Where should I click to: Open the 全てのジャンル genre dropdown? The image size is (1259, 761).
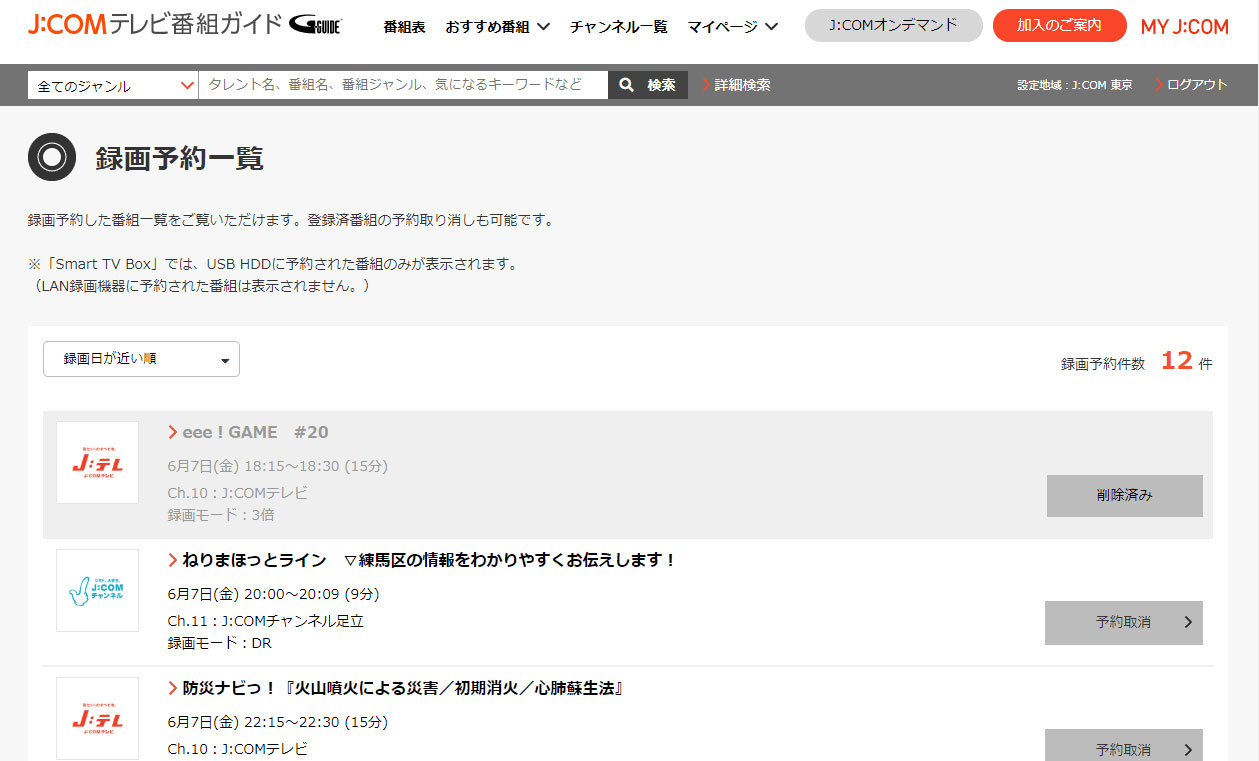coord(113,86)
